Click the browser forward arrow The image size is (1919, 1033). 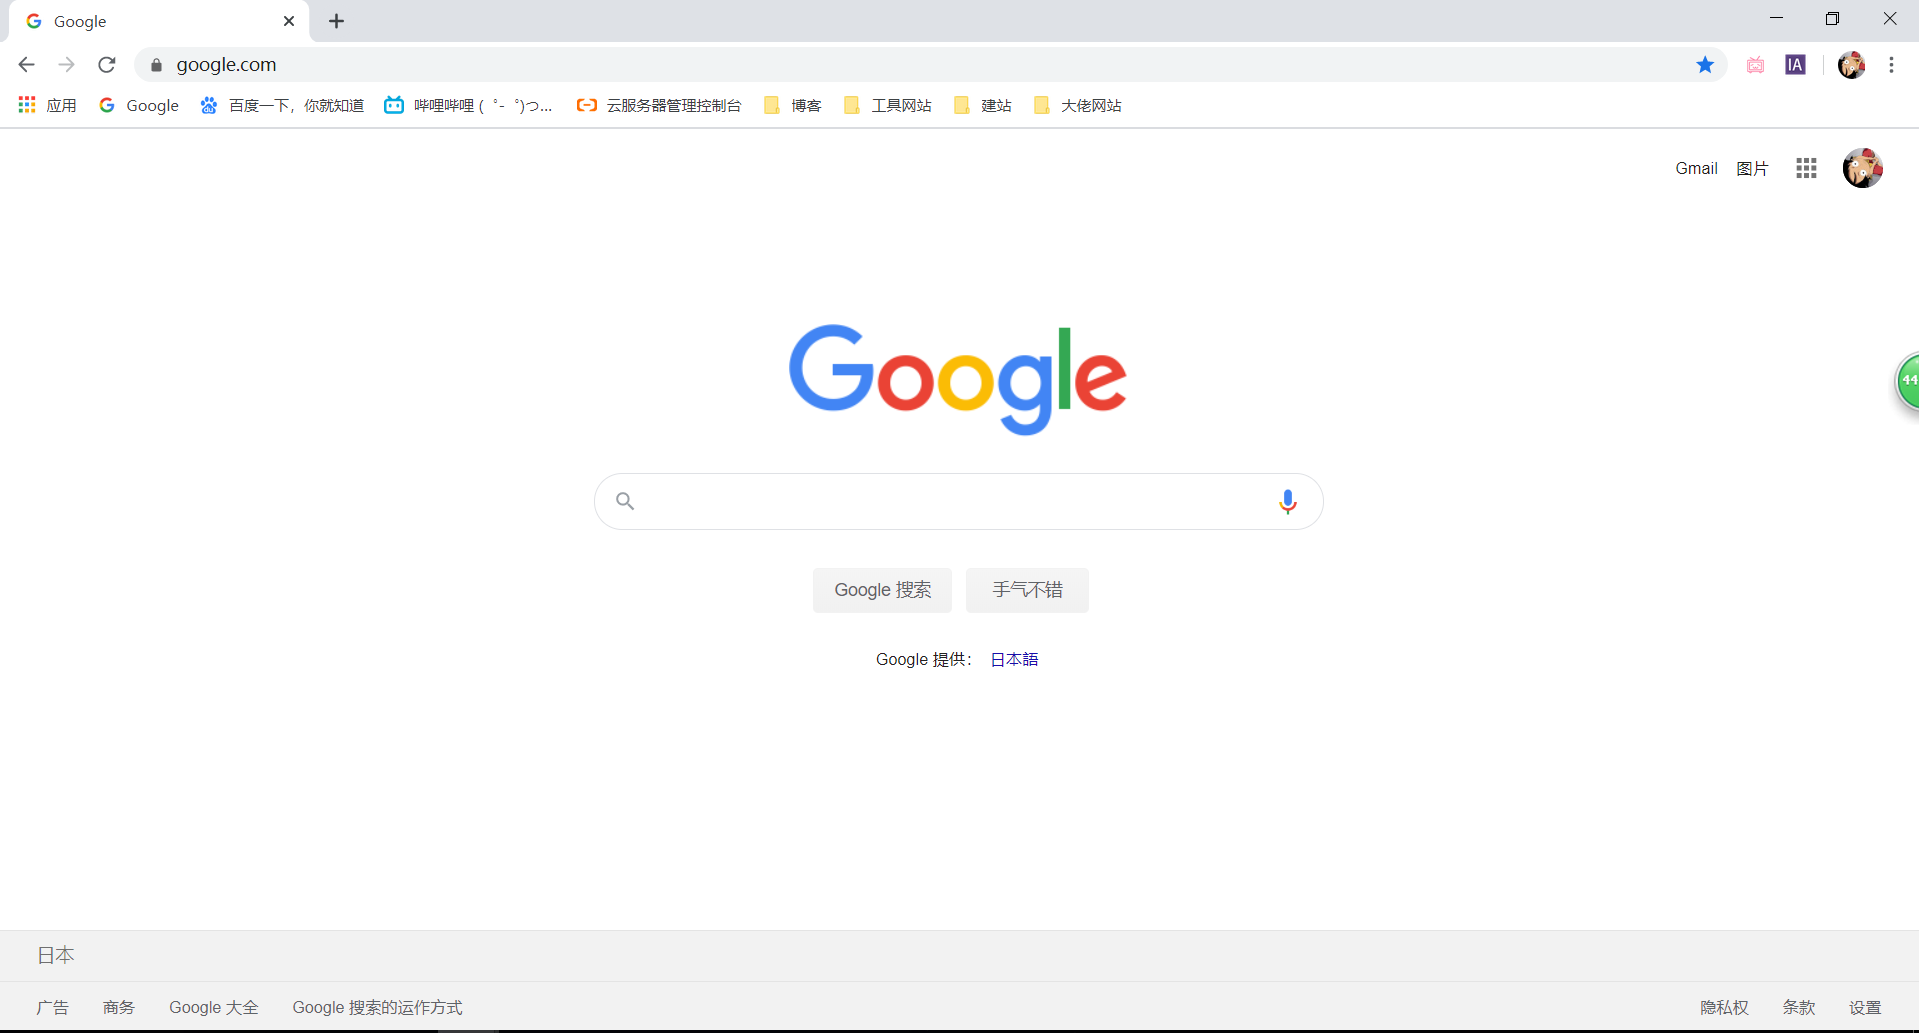[66, 65]
